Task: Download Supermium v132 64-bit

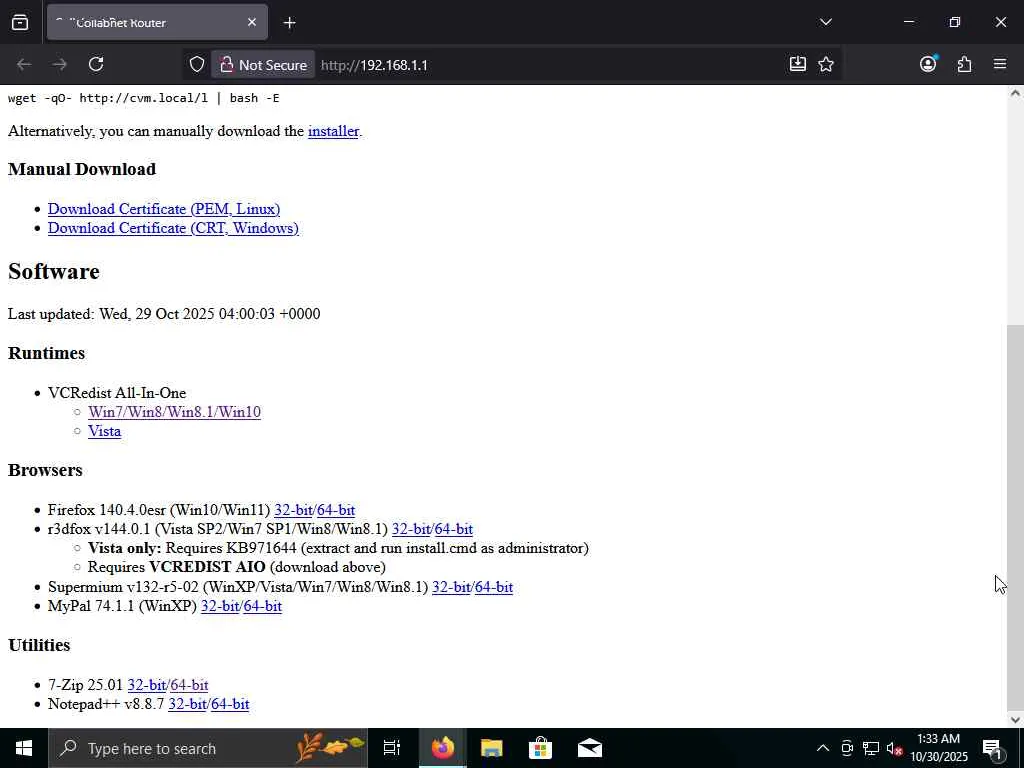Action: pyautogui.click(x=494, y=587)
